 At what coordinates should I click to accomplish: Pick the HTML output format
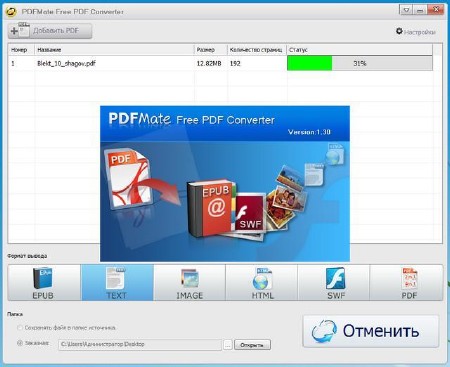tap(262, 283)
